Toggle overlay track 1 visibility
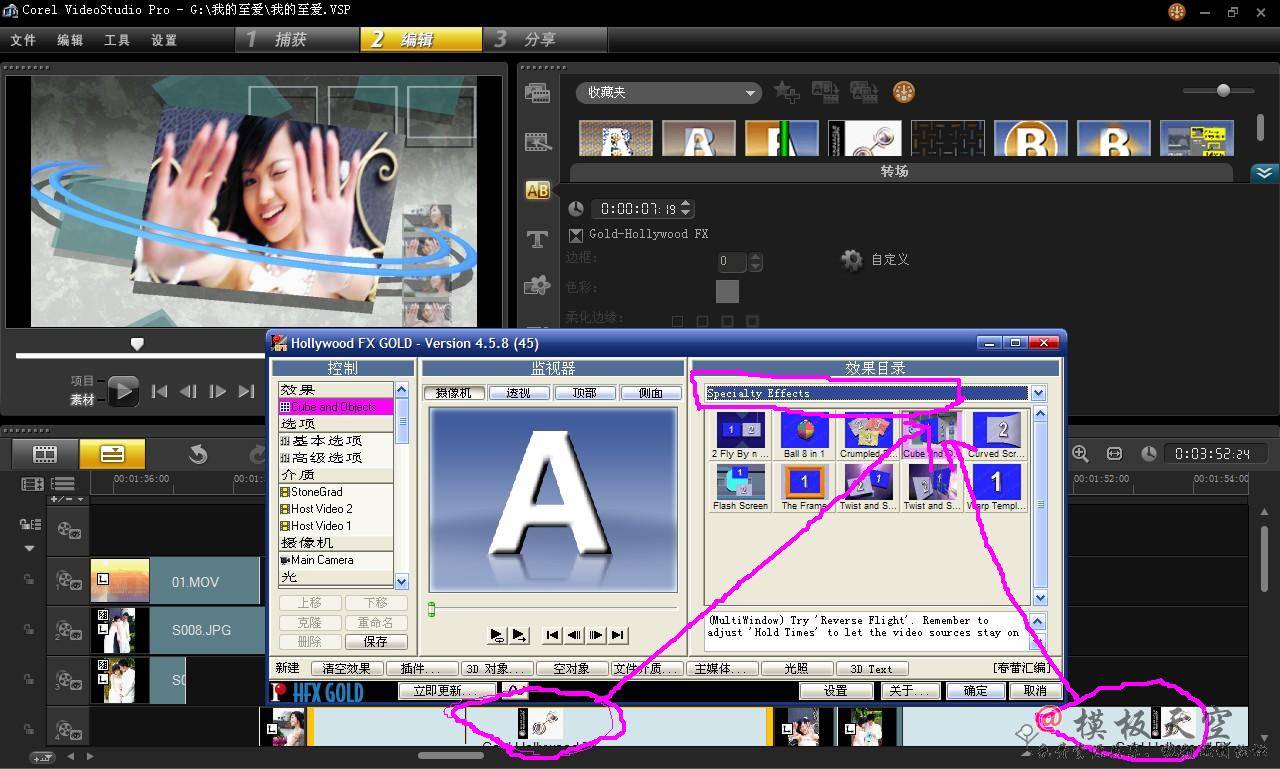Image resolution: width=1280 pixels, height=769 pixels. [x=67, y=580]
